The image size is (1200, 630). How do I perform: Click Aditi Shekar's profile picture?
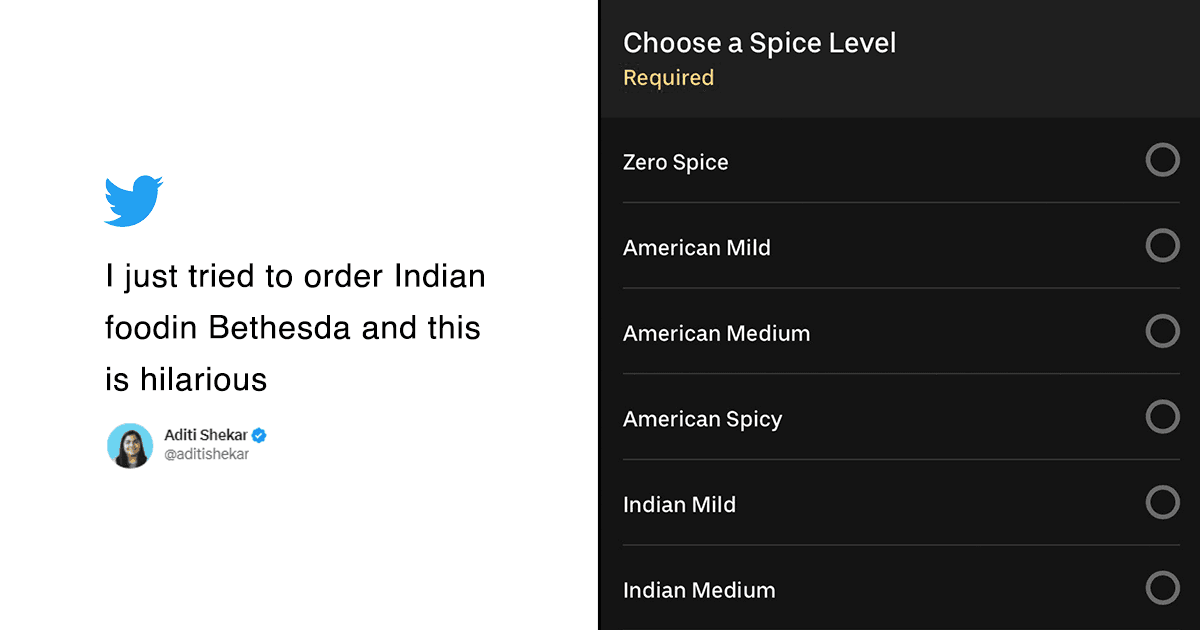(130, 443)
